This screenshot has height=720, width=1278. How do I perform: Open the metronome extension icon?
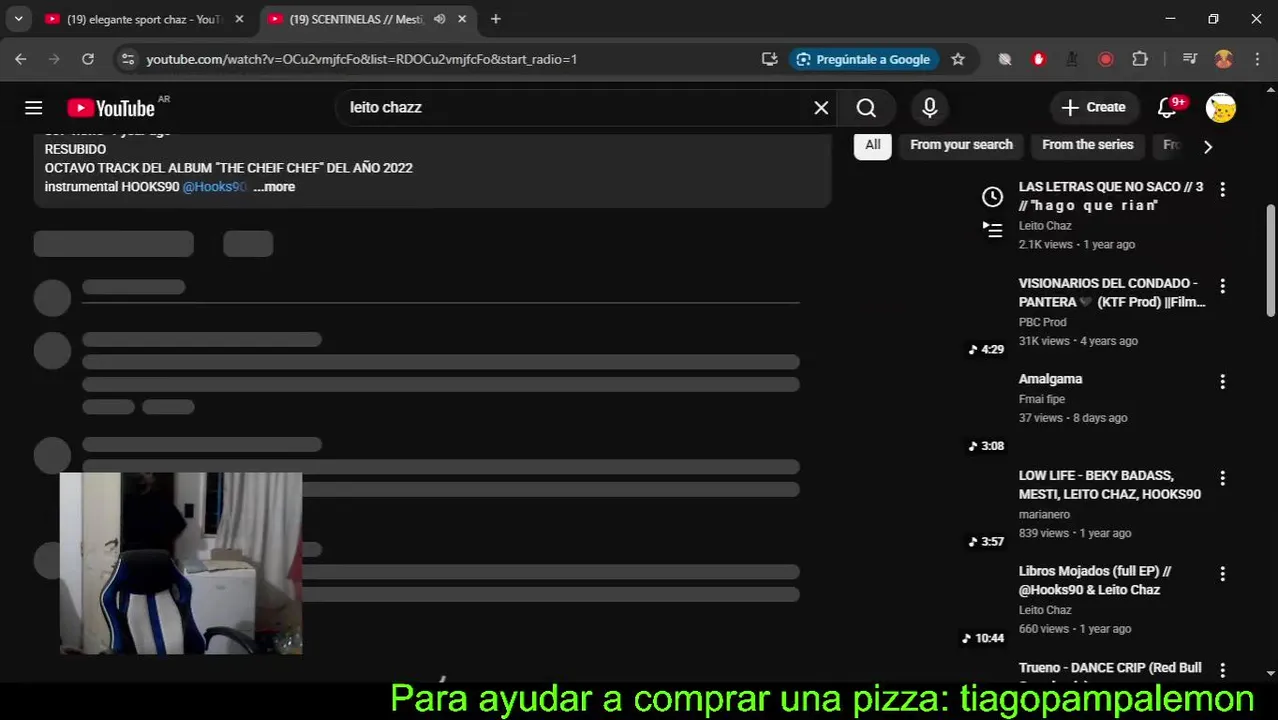pyautogui.click(x=1072, y=59)
